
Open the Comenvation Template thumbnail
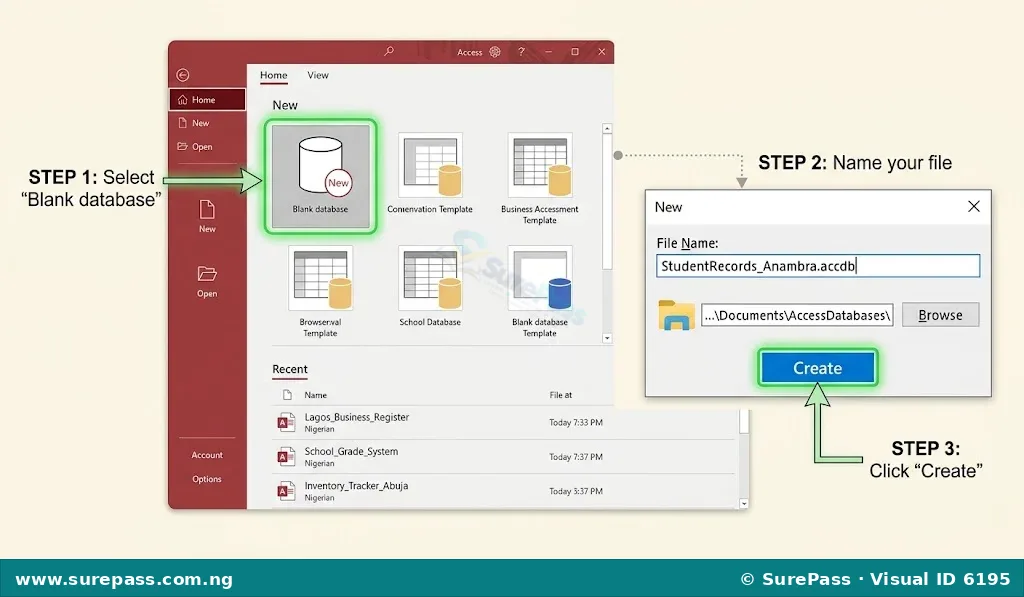pyautogui.click(x=430, y=173)
